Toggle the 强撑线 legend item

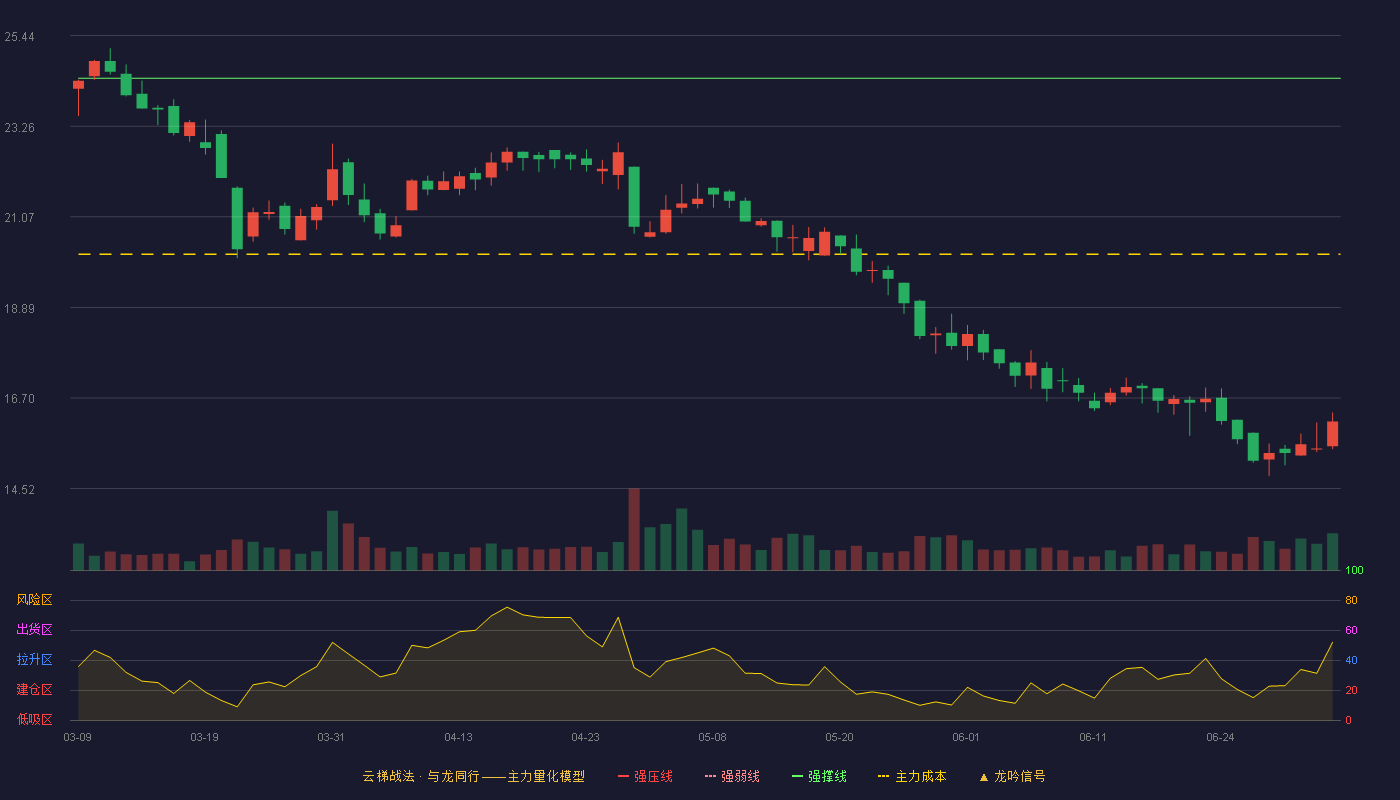pos(819,776)
